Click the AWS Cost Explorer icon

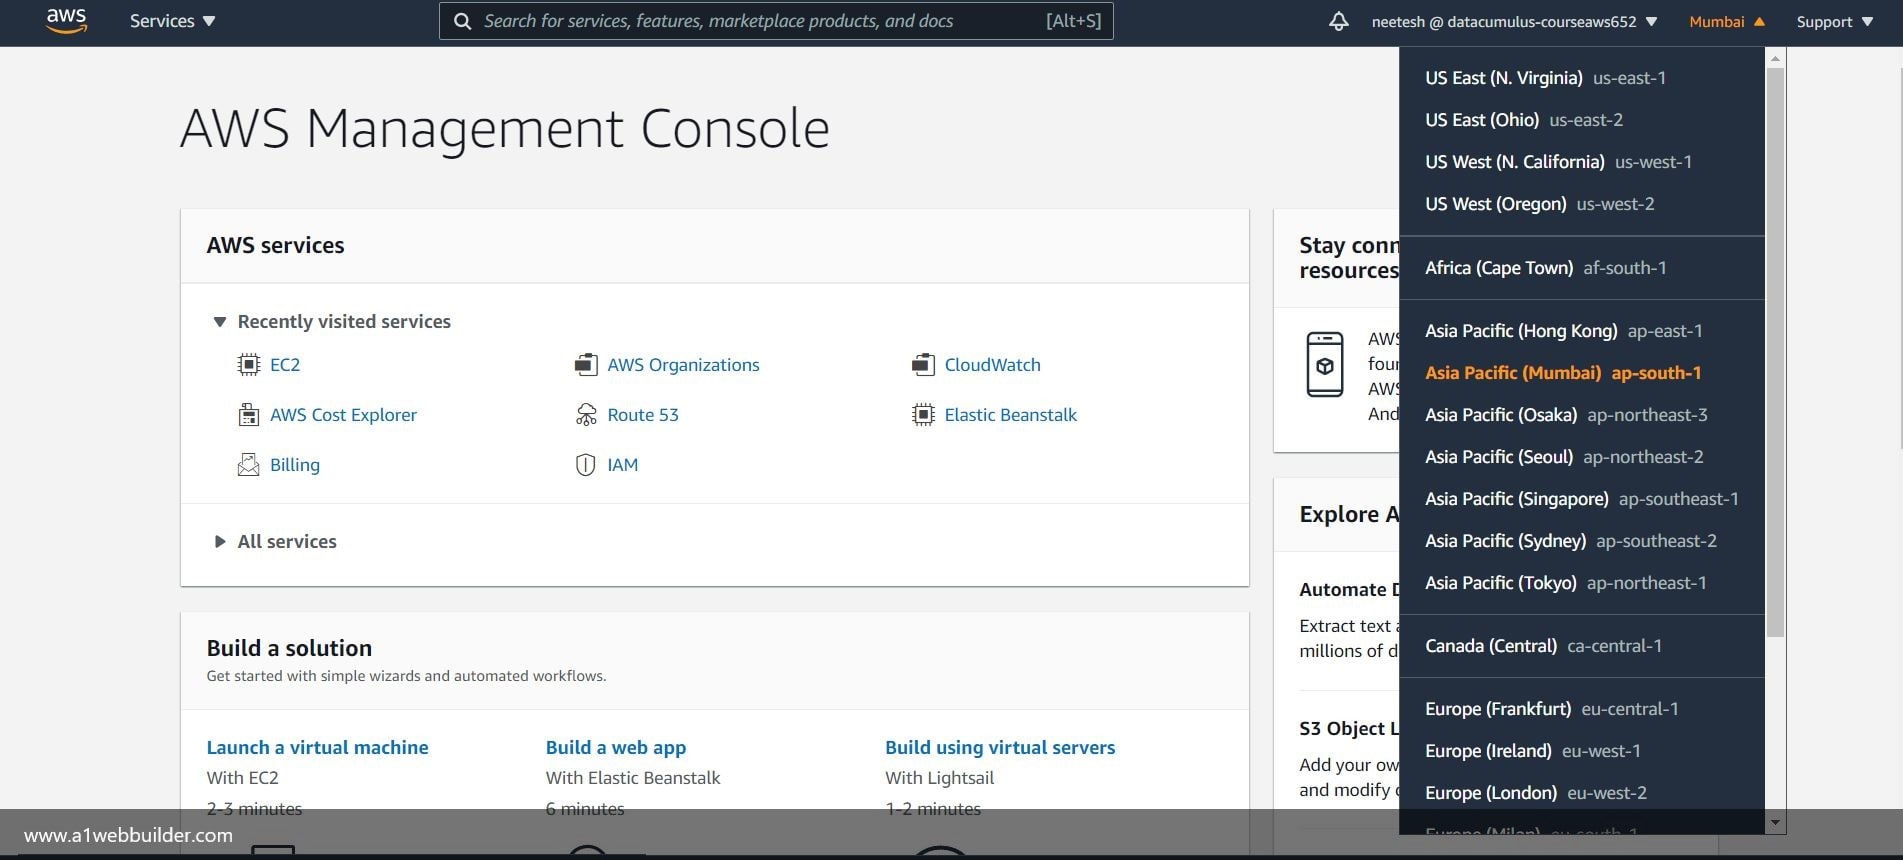coord(248,415)
